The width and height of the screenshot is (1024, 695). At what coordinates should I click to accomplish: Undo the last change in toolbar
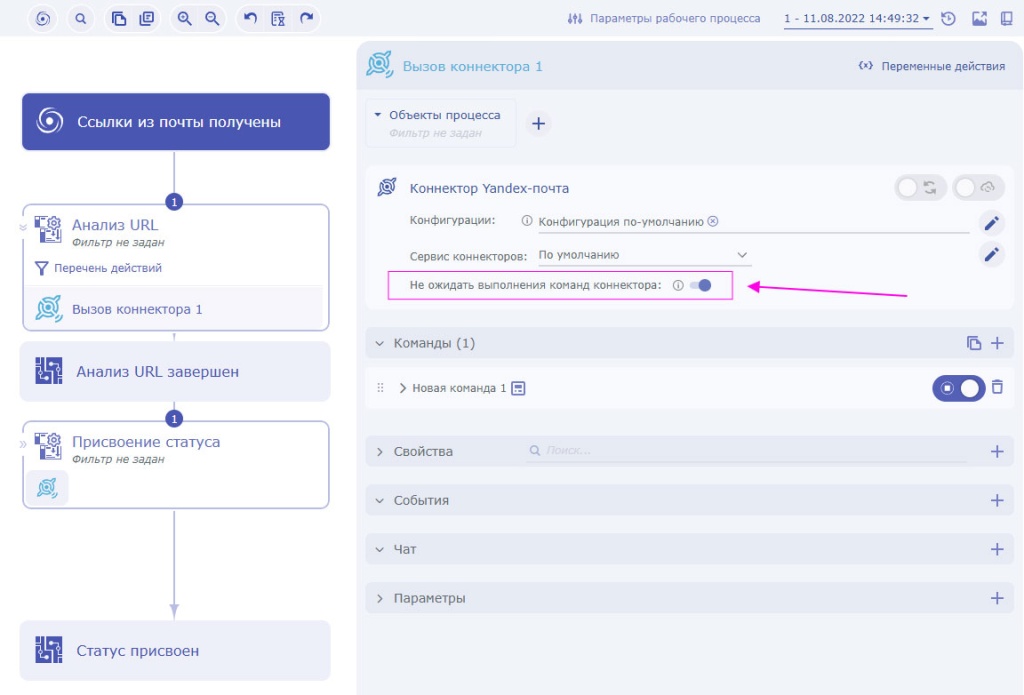coord(250,18)
